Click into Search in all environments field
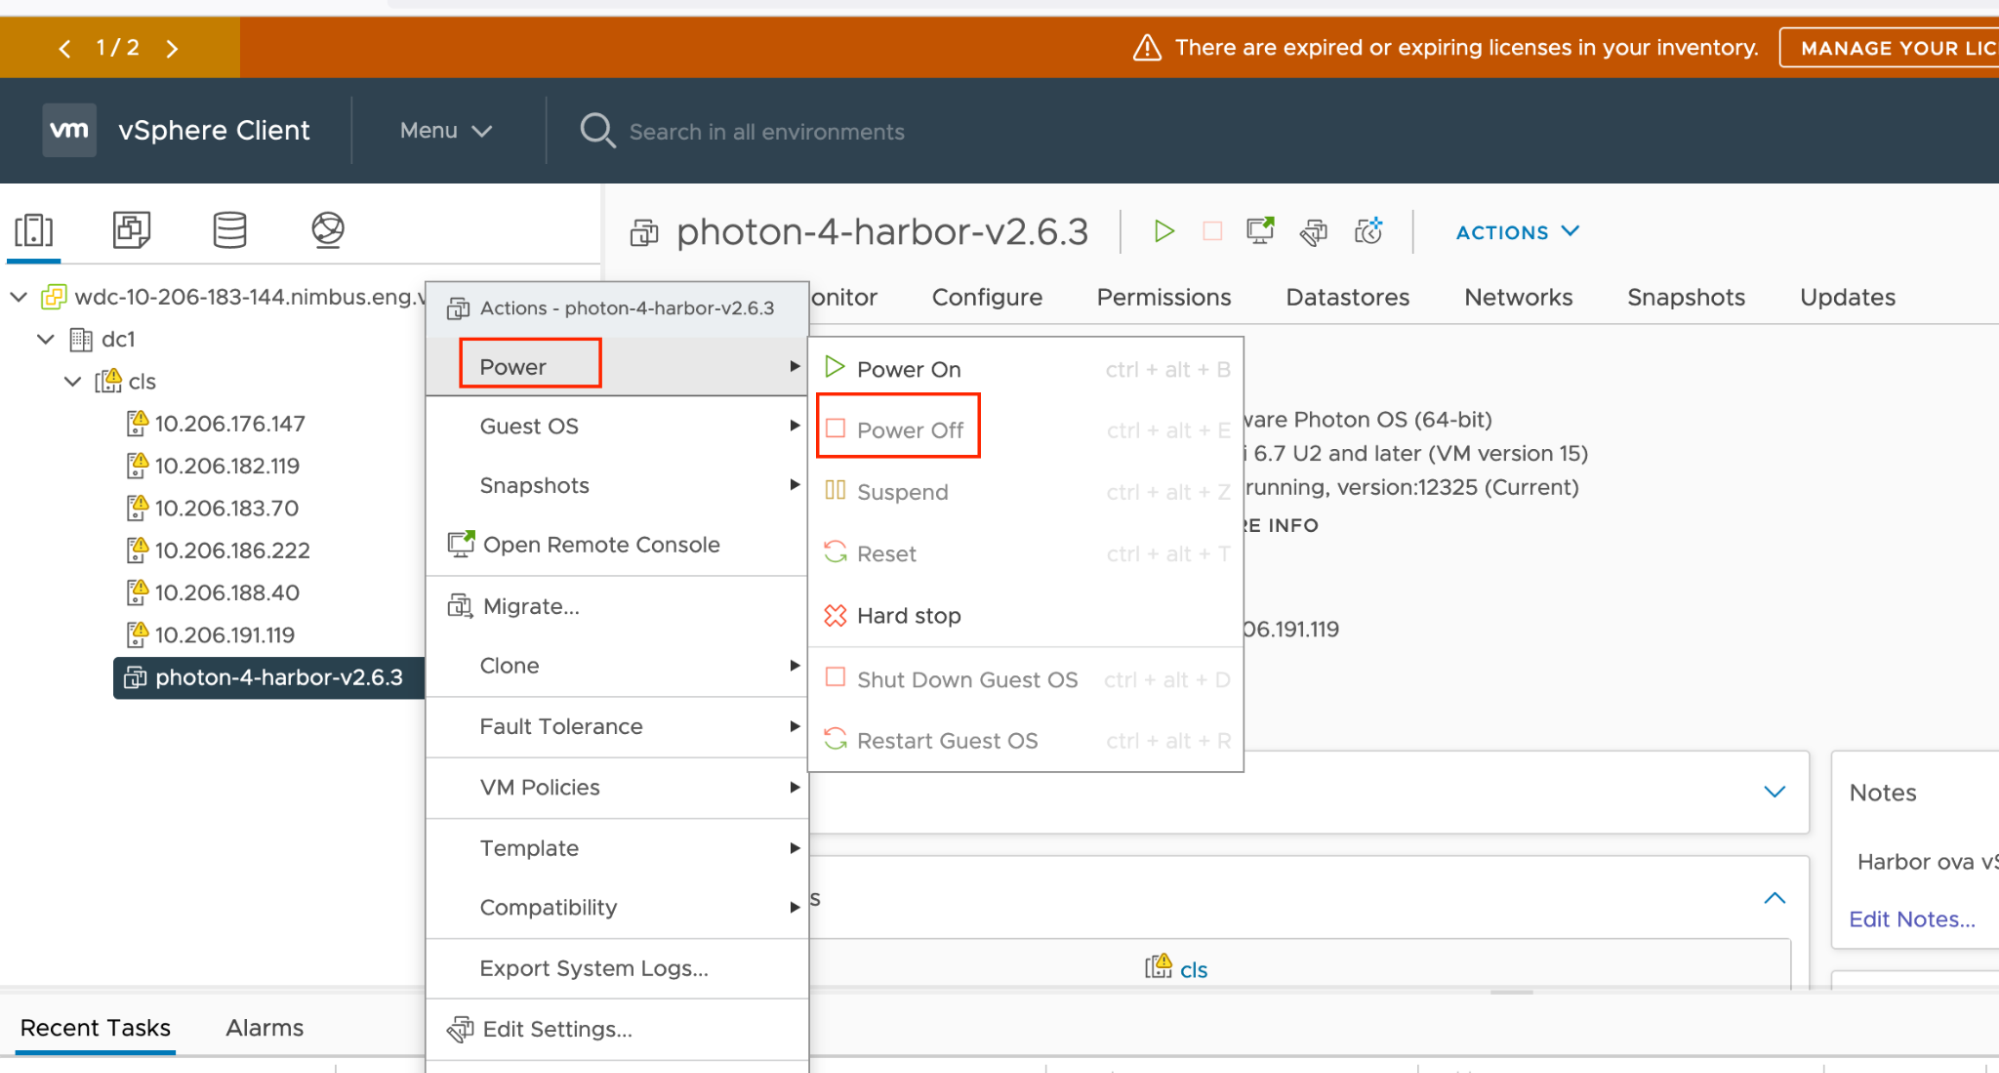 coord(766,132)
